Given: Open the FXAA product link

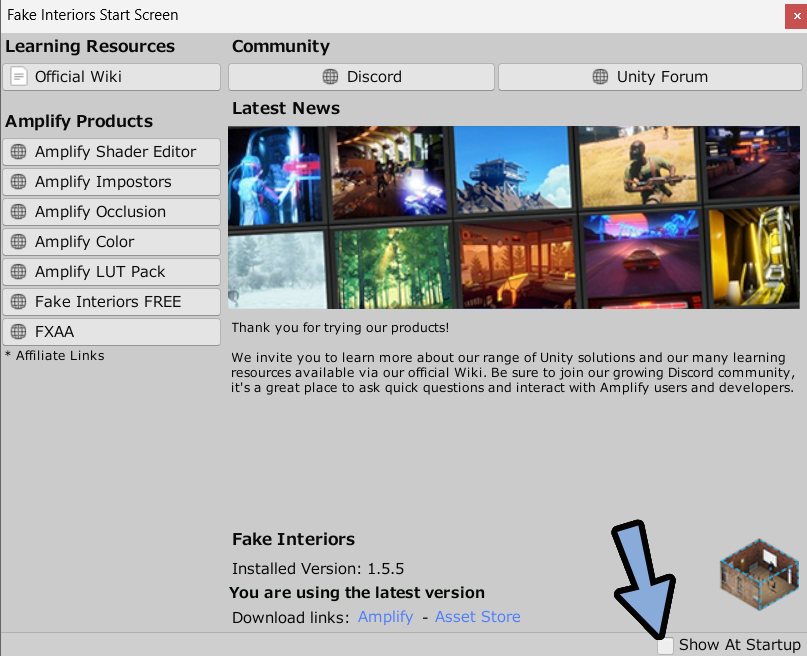Looking at the screenshot, I should pos(111,332).
